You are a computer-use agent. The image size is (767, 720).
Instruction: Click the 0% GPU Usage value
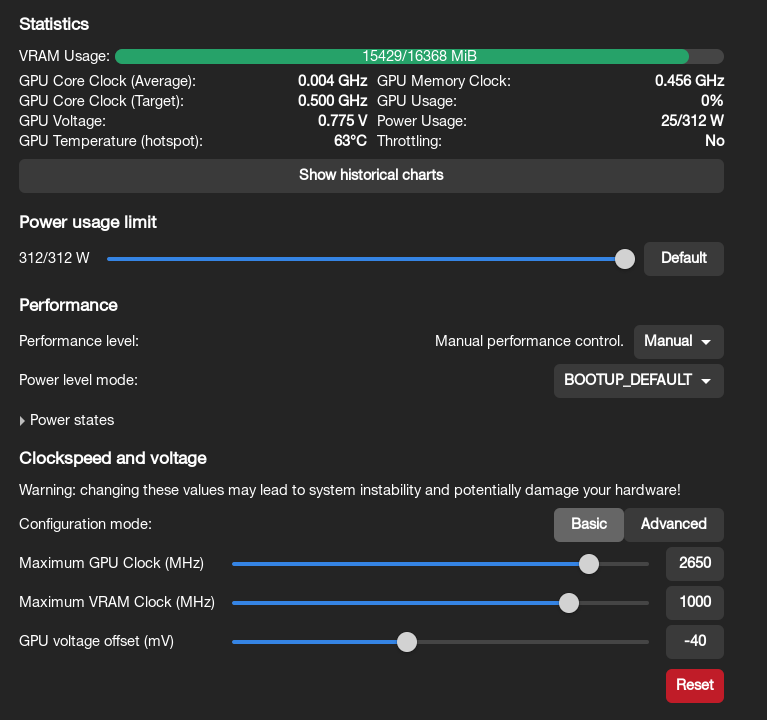(x=712, y=101)
